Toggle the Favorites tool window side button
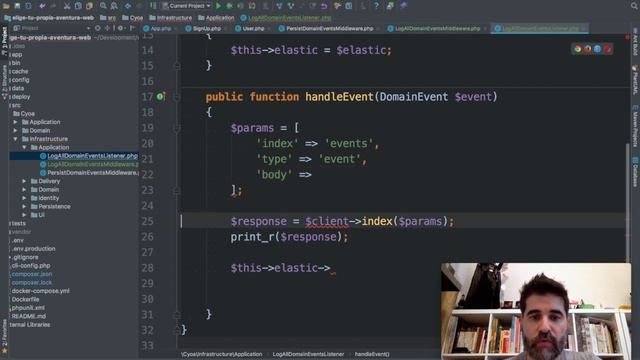The image size is (640, 360). pyautogui.click(x=4, y=337)
